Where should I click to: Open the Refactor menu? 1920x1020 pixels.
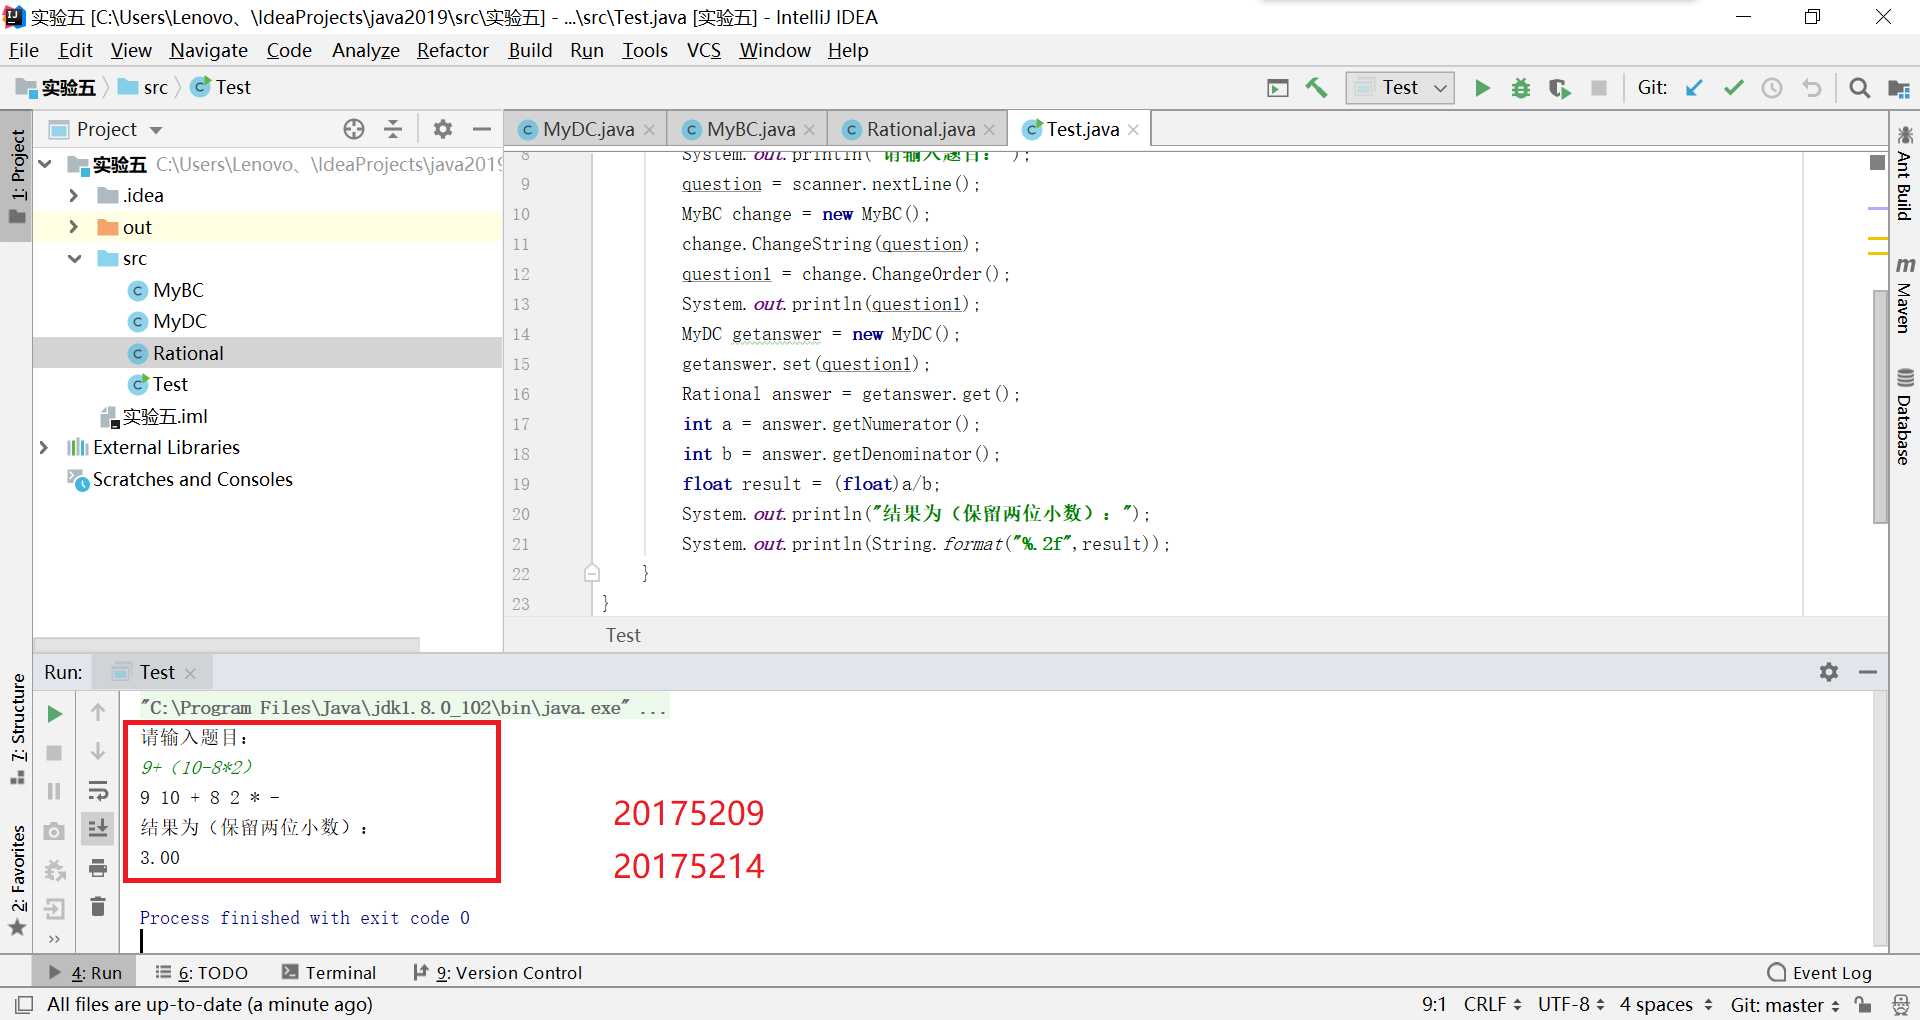point(452,51)
